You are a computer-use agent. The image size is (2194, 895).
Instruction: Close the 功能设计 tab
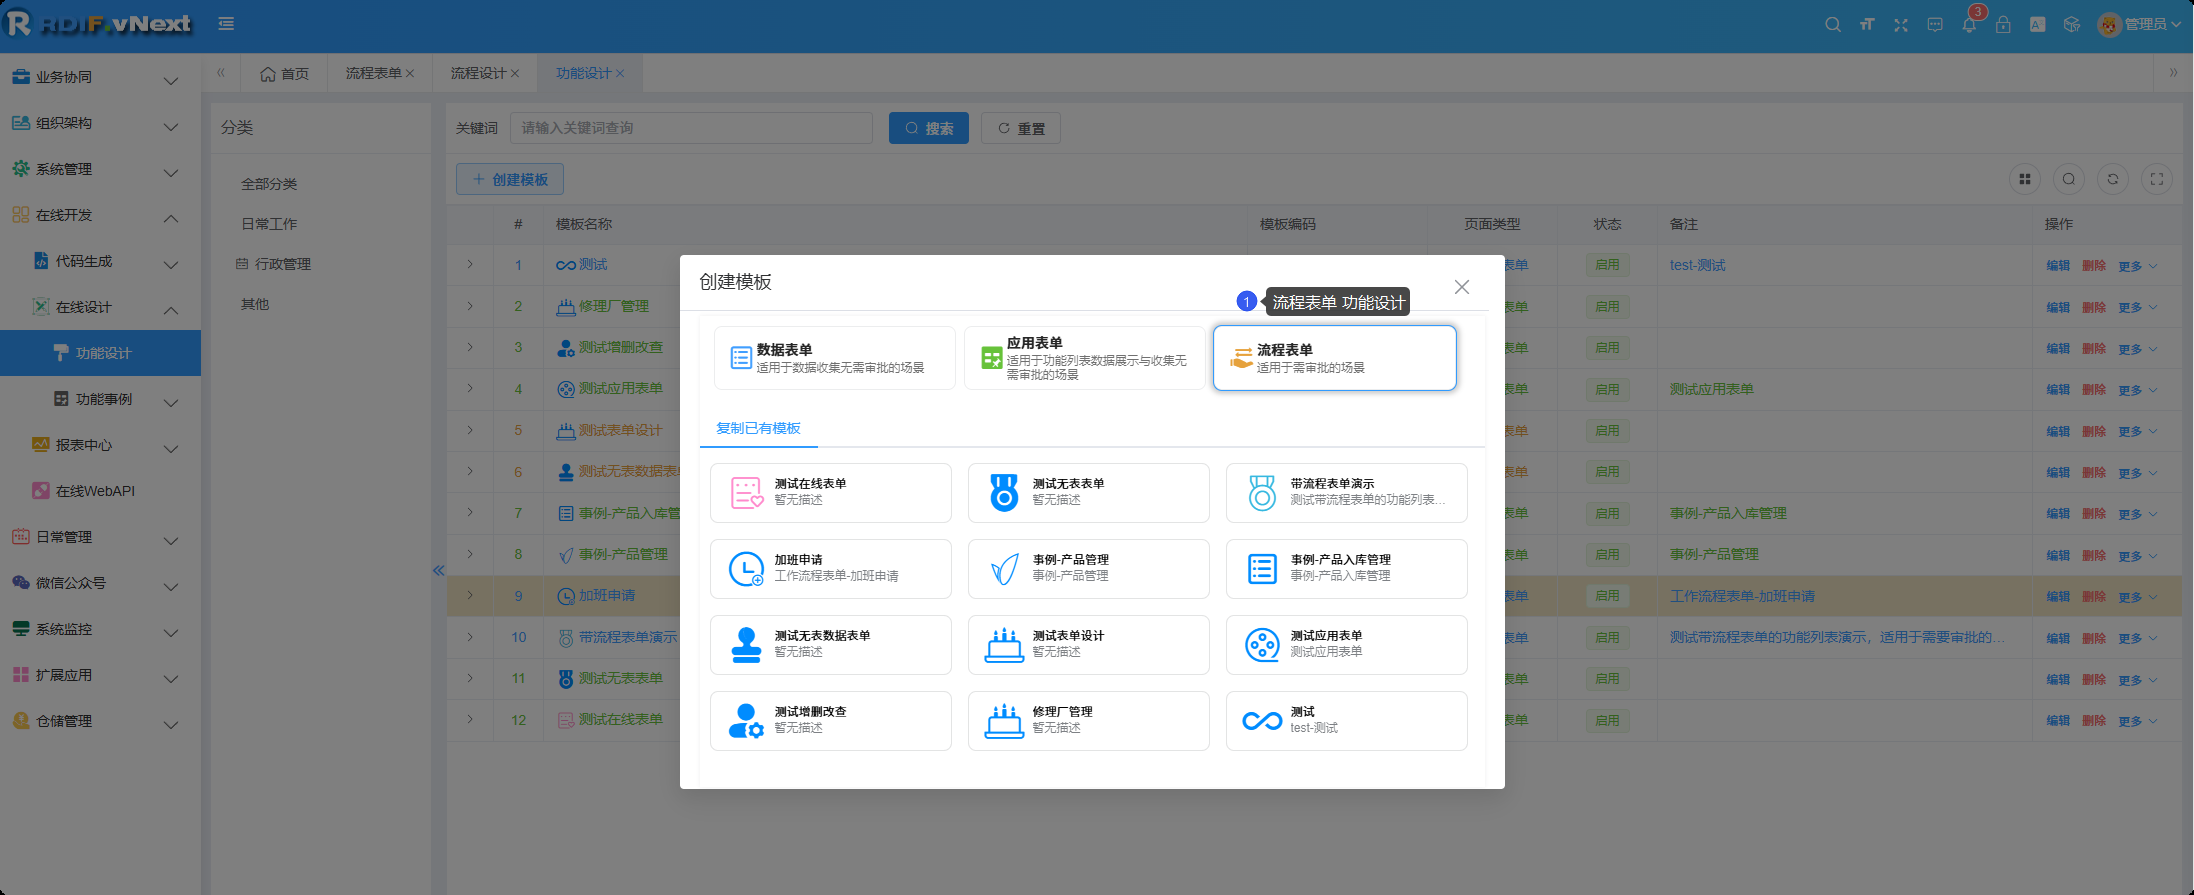(620, 74)
